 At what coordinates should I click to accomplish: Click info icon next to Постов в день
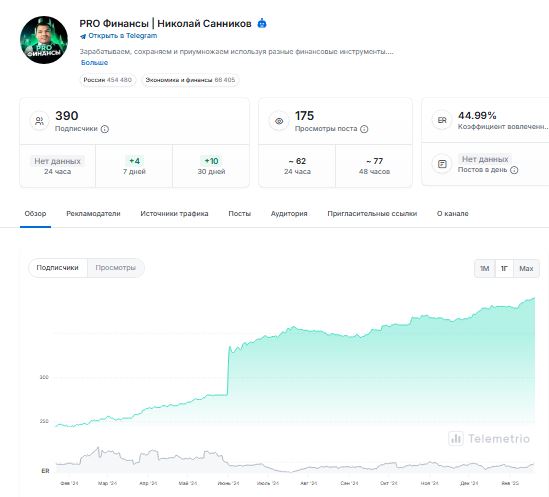[x=514, y=170]
